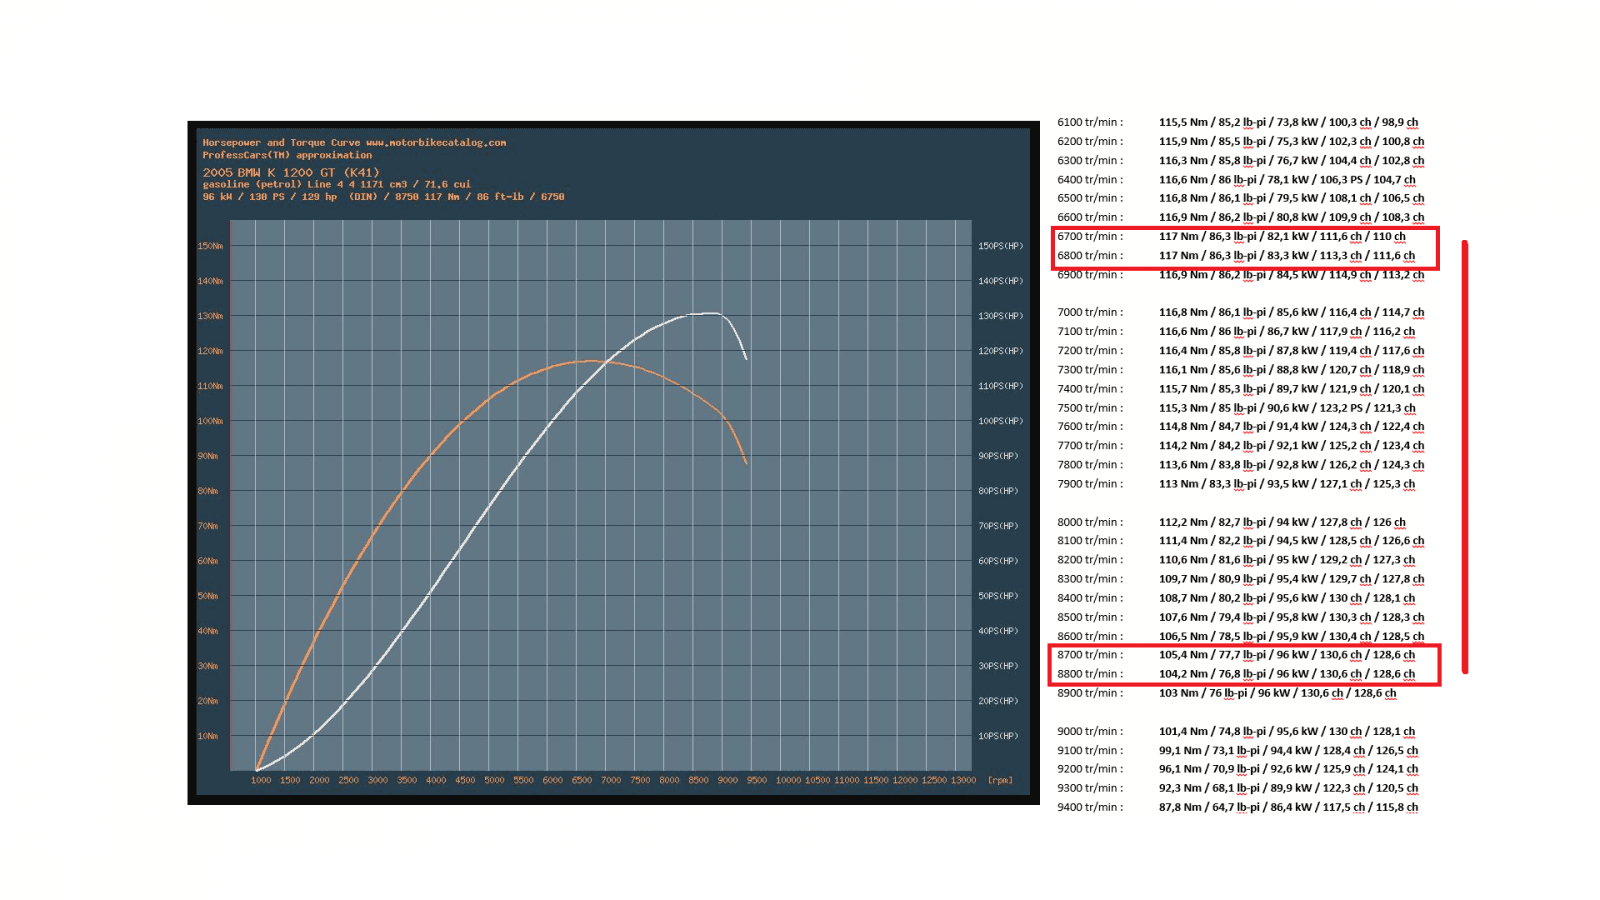Click the 7500 tr/min data row

[x=1240, y=408]
